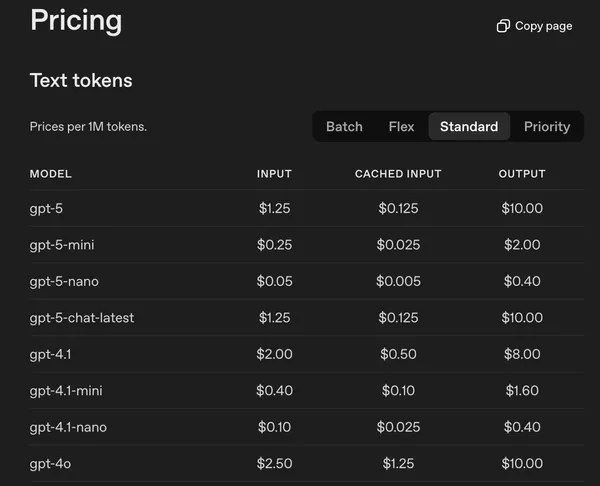Switch to the Priority pricing tab

tap(547, 127)
